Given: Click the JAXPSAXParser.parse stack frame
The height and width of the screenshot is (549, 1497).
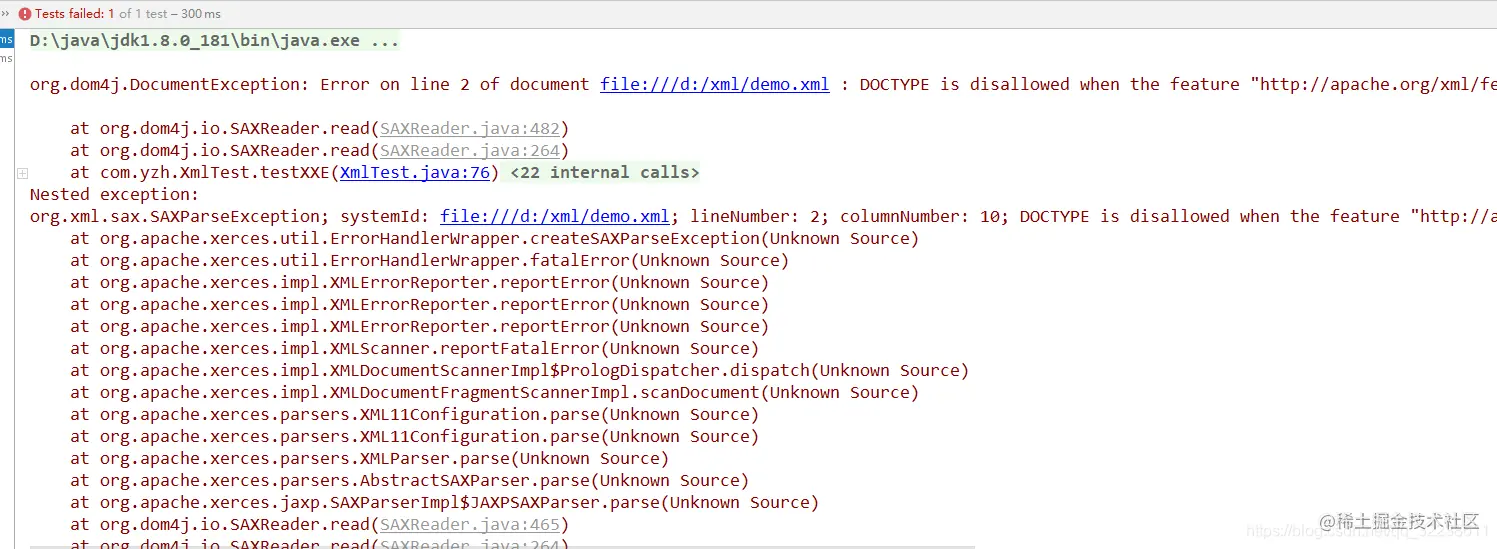Looking at the screenshot, I should tap(444, 502).
